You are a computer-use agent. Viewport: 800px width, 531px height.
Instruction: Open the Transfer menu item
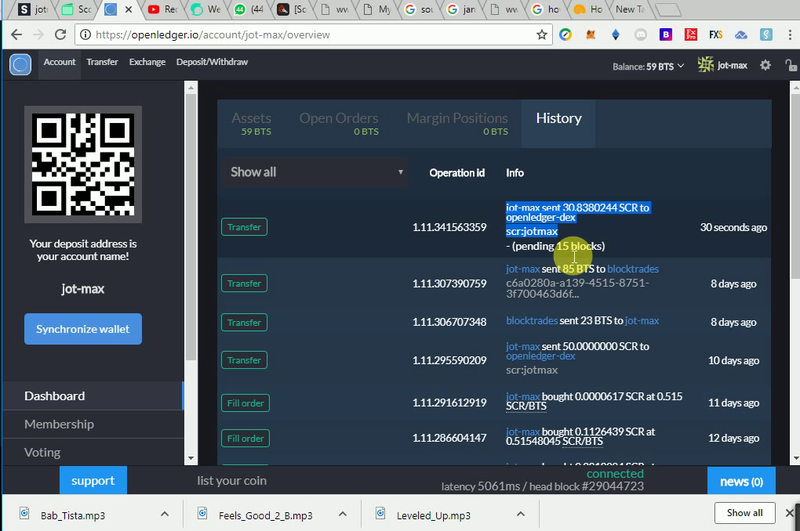(102, 62)
